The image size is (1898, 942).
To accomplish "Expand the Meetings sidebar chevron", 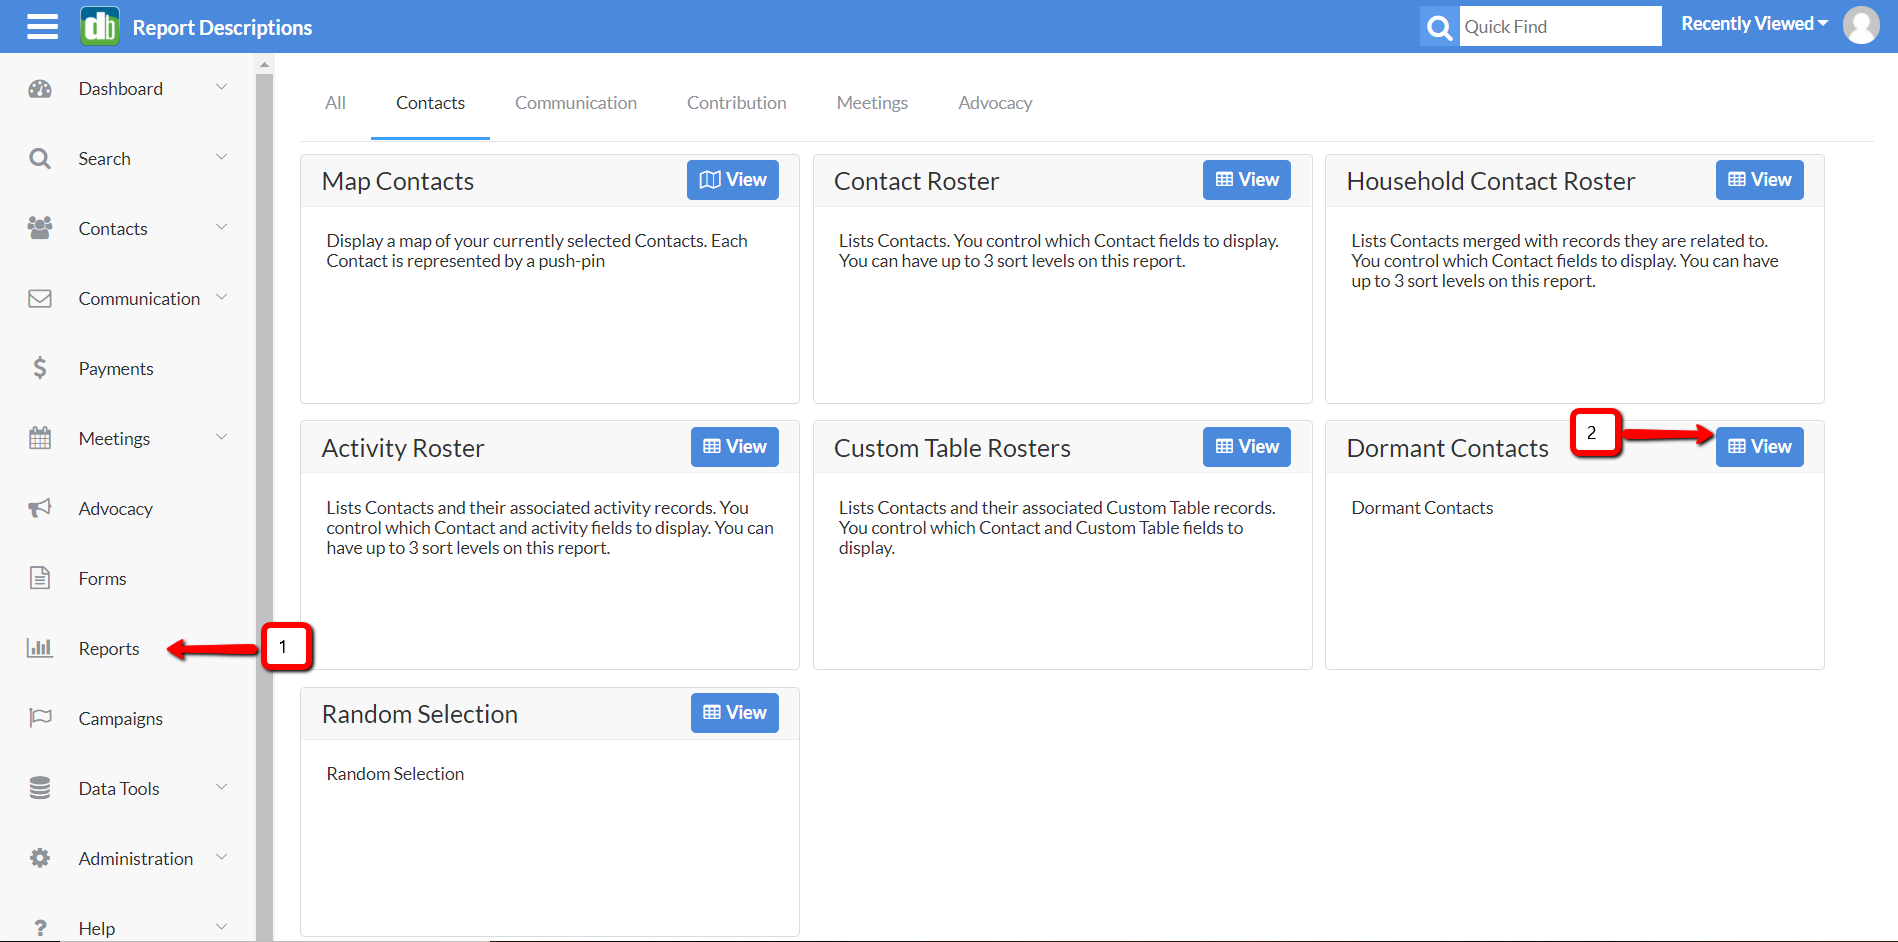I will point(222,438).
